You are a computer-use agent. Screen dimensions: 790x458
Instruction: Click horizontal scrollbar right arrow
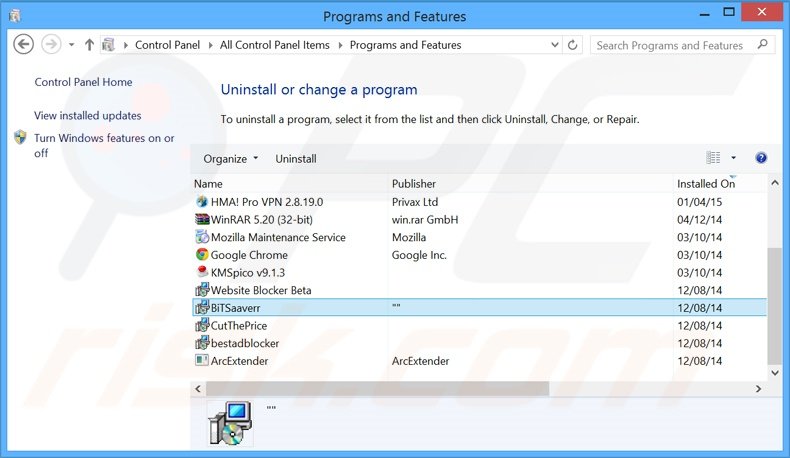758,389
